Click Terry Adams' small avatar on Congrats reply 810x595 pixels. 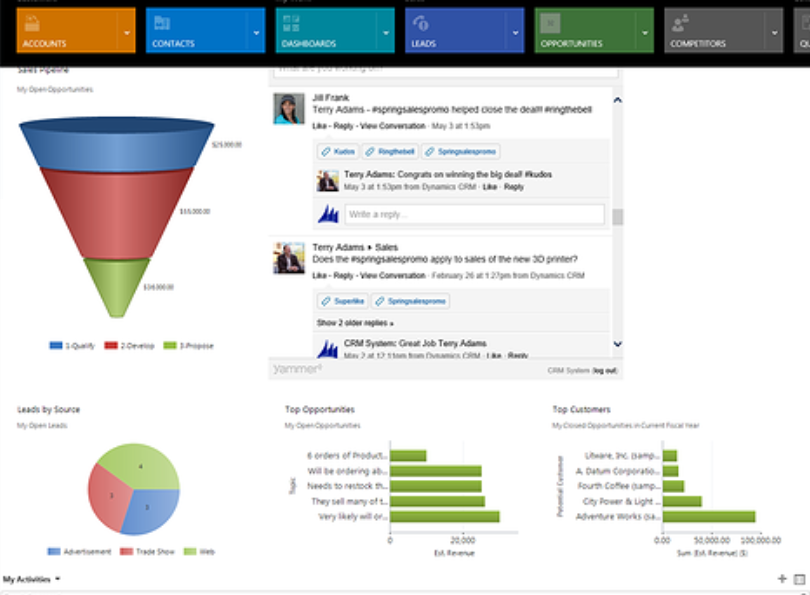point(328,180)
